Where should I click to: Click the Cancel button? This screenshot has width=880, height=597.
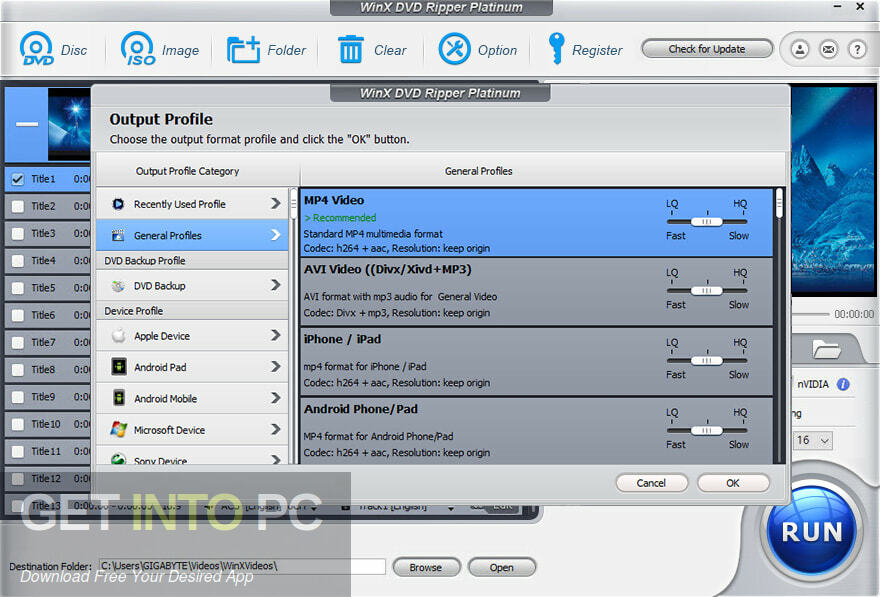[x=652, y=483]
